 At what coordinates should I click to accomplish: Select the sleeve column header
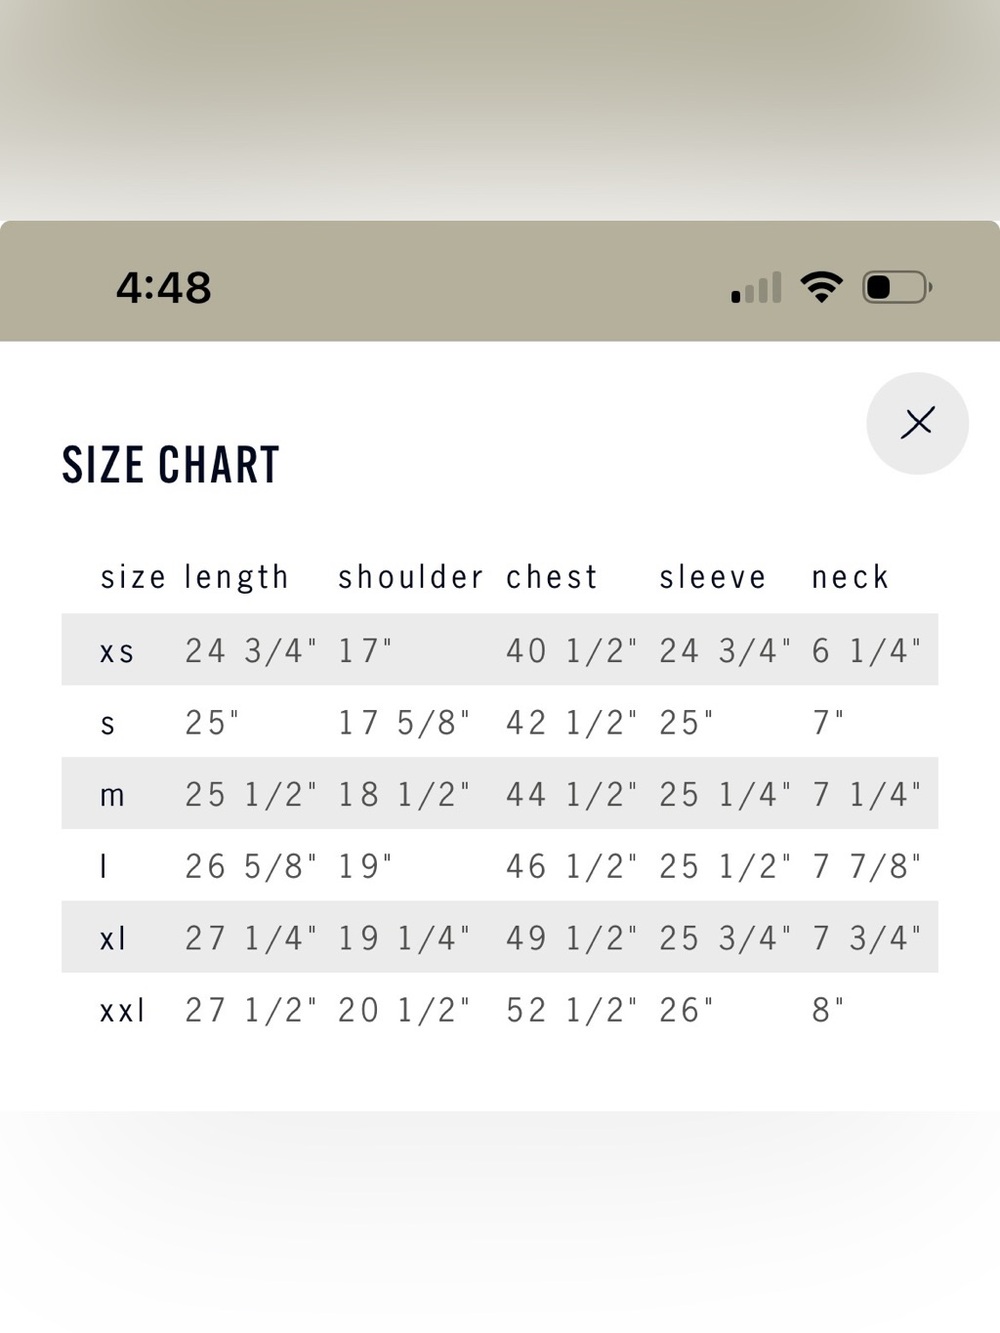click(713, 577)
